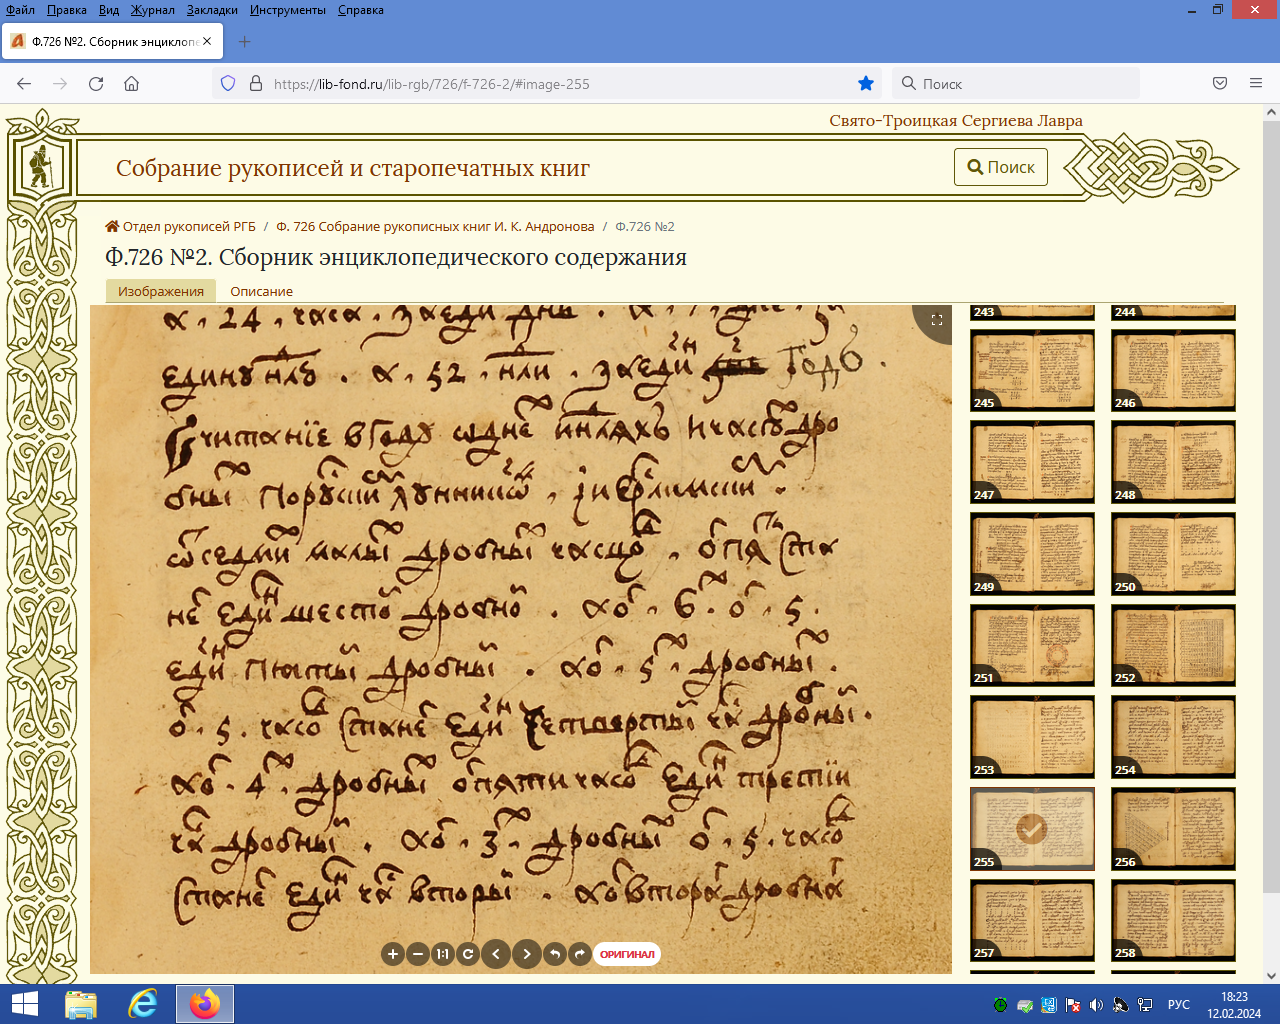The width and height of the screenshot is (1280, 1024).
Task: Select thumbnail 246
Action: [x=1173, y=370]
